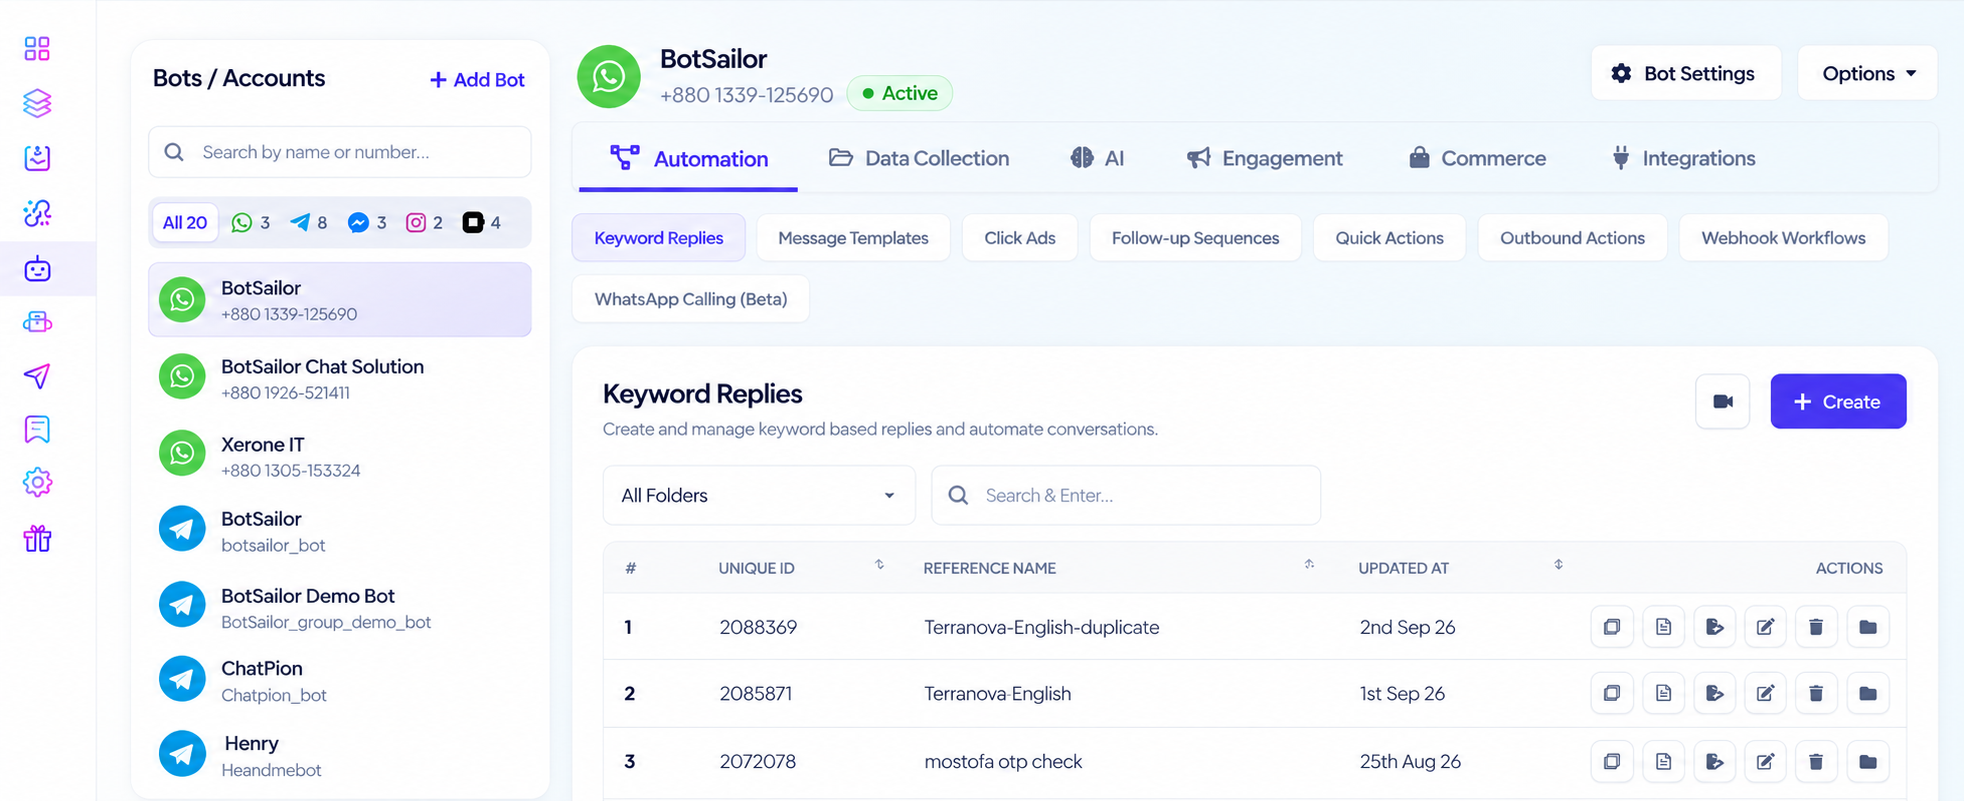The height and width of the screenshot is (801, 1964).
Task: Delete the mostofa otp check reply
Action: (1816, 761)
